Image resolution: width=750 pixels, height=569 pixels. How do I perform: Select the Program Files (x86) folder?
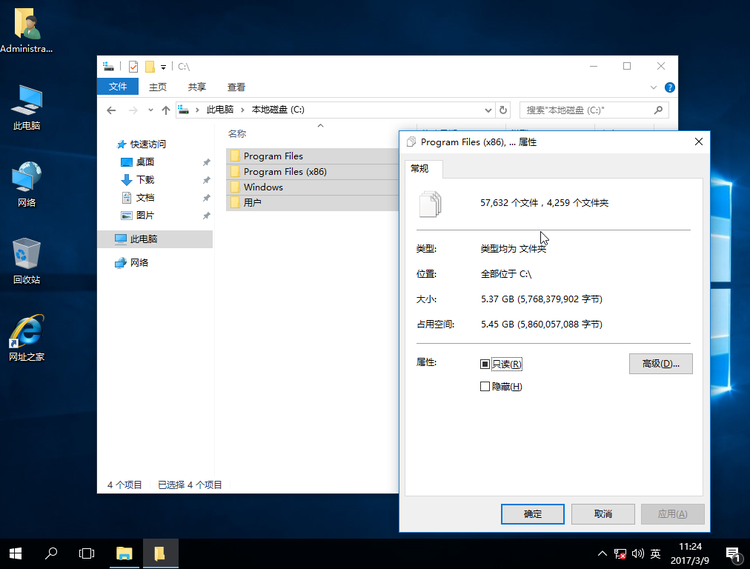(313, 172)
